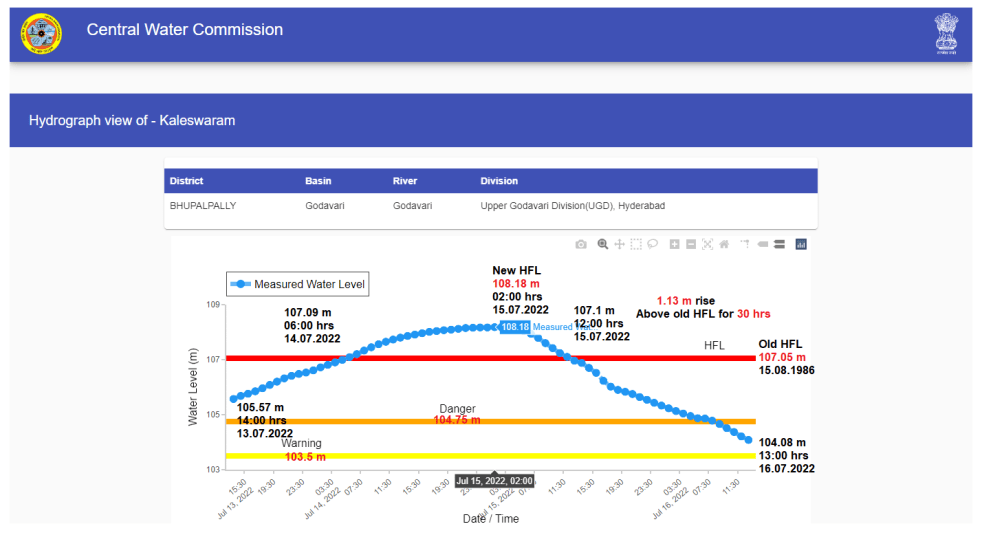Screen dimensions: 982x535
Task: Toggle Measured Water Level legend entry
Action: coord(299,285)
